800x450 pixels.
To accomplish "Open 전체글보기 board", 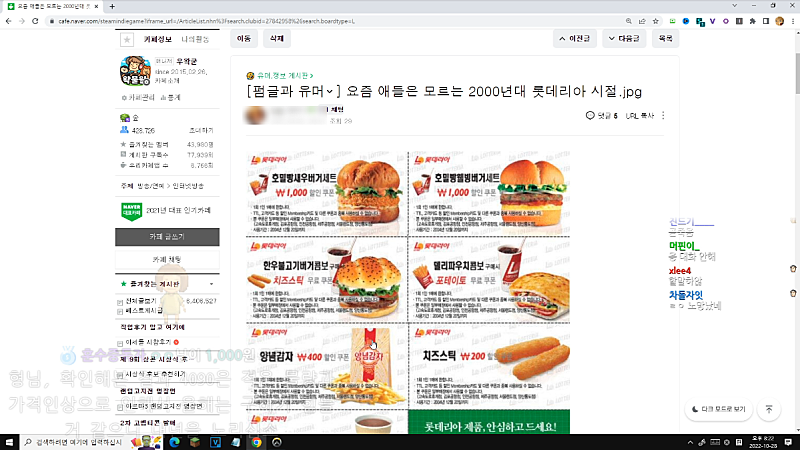I will pyautogui.click(x=141, y=301).
